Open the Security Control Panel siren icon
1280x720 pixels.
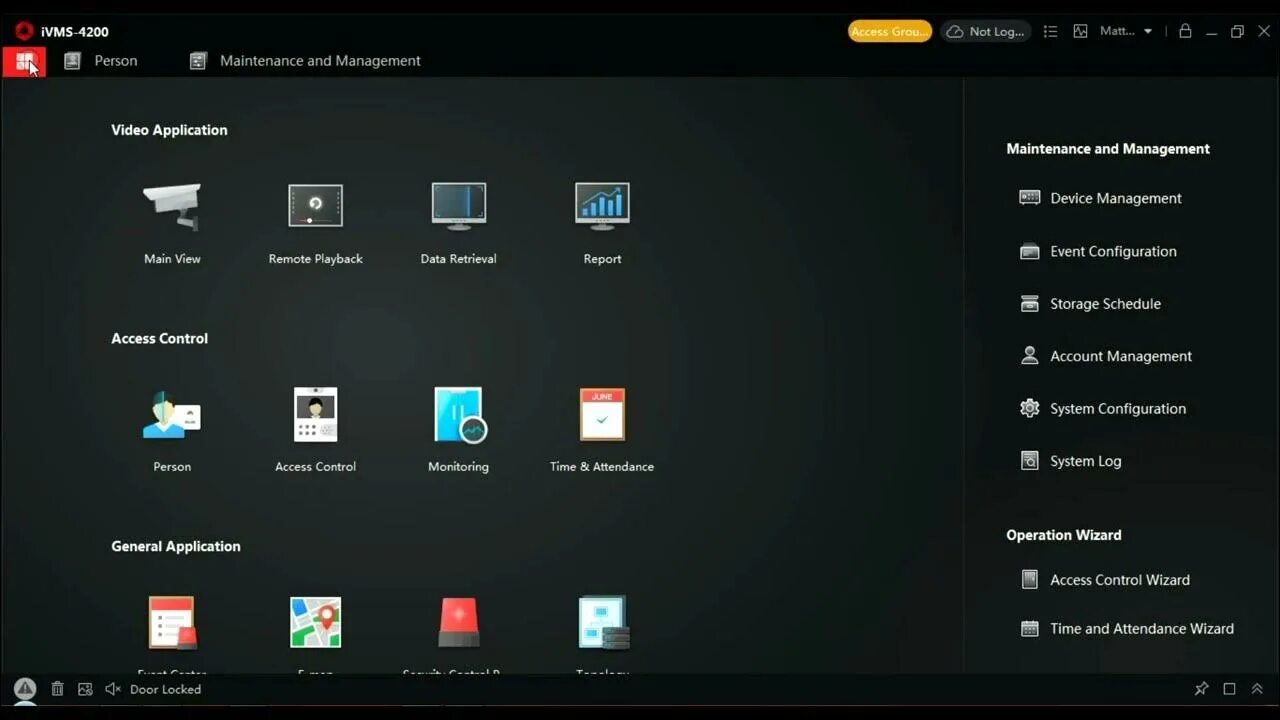point(459,622)
